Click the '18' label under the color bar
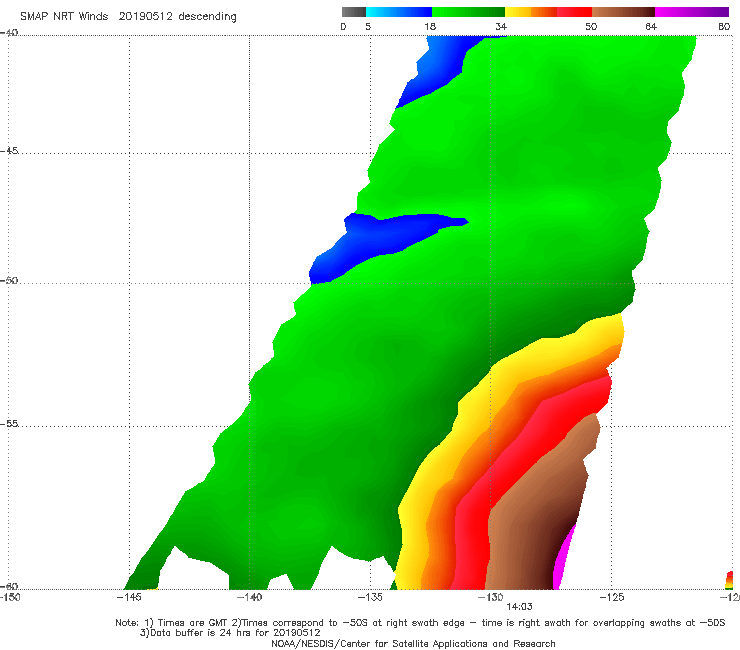This screenshot has width=740, height=650. click(430, 26)
